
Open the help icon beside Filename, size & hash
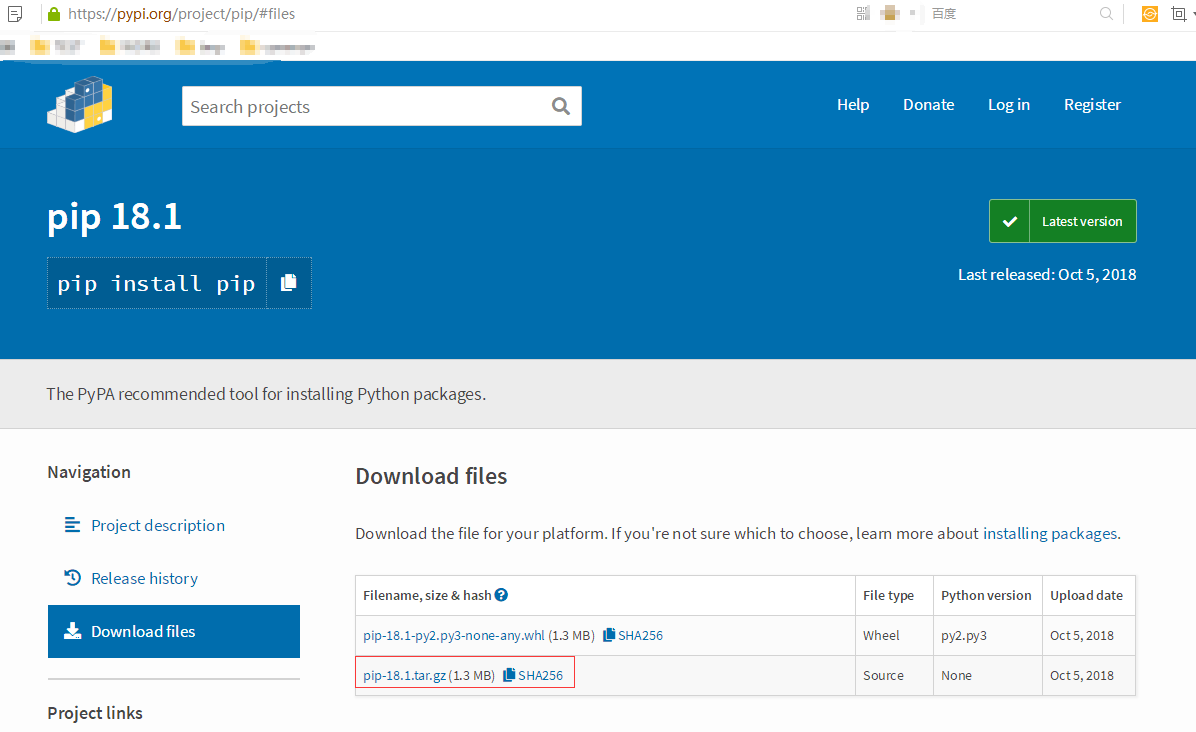(x=501, y=595)
